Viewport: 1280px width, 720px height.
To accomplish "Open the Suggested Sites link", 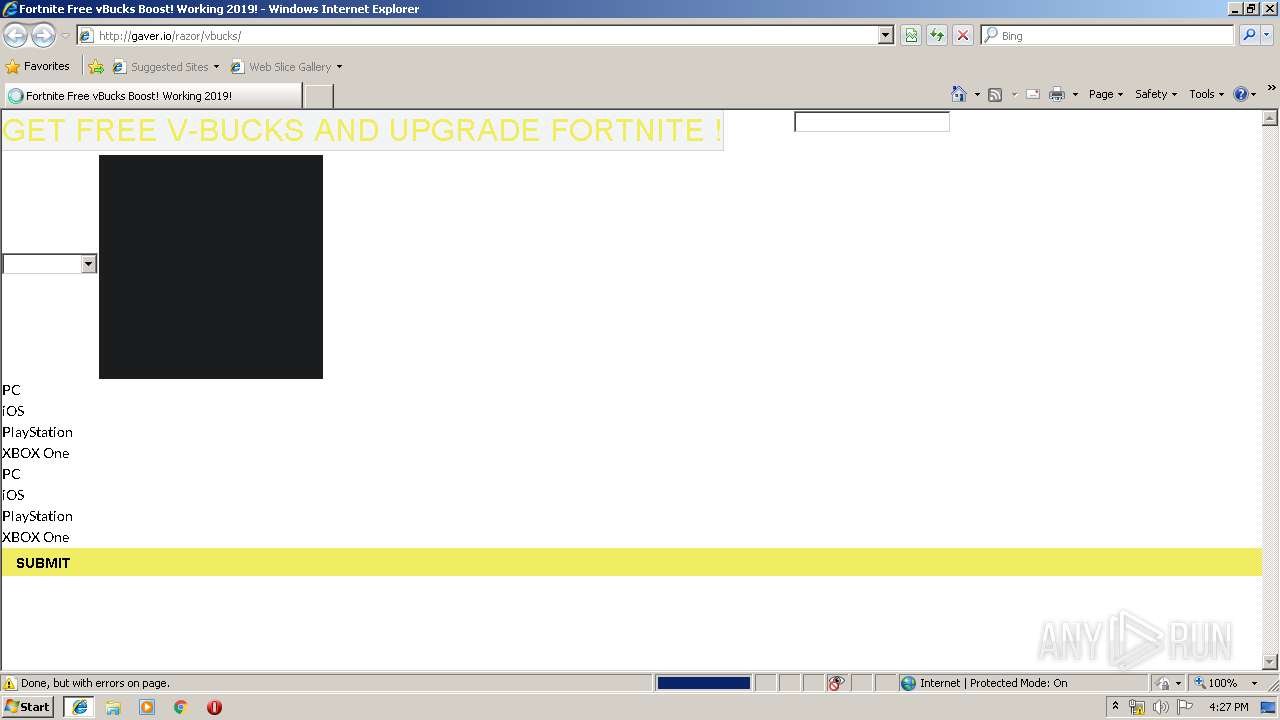I will pyautogui.click(x=165, y=67).
